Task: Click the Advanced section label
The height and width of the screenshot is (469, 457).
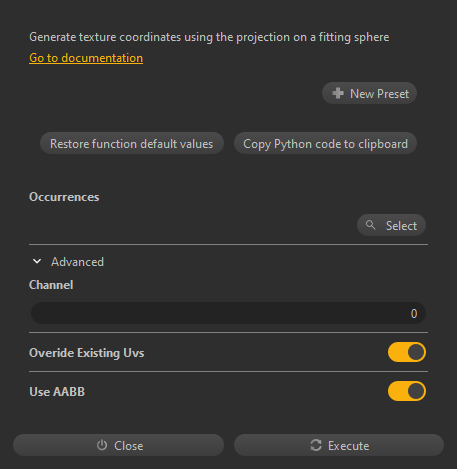Action: (x=77, y=262)
